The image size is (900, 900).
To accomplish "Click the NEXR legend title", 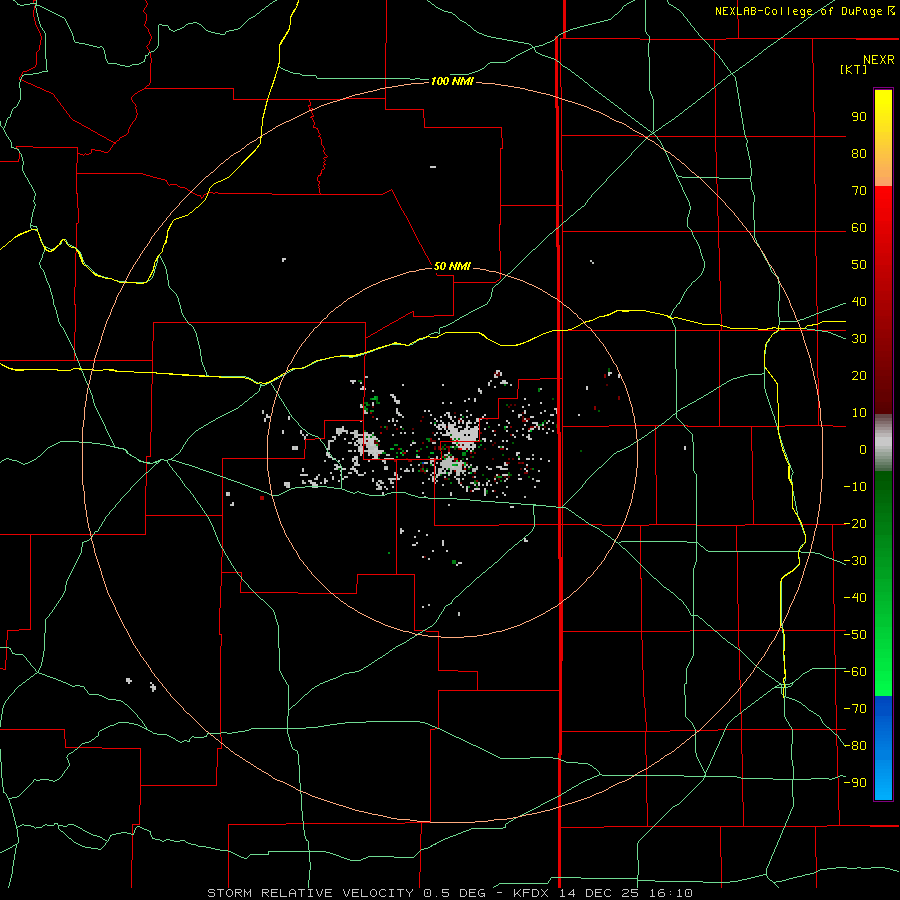I will click(x=879, y=60).
